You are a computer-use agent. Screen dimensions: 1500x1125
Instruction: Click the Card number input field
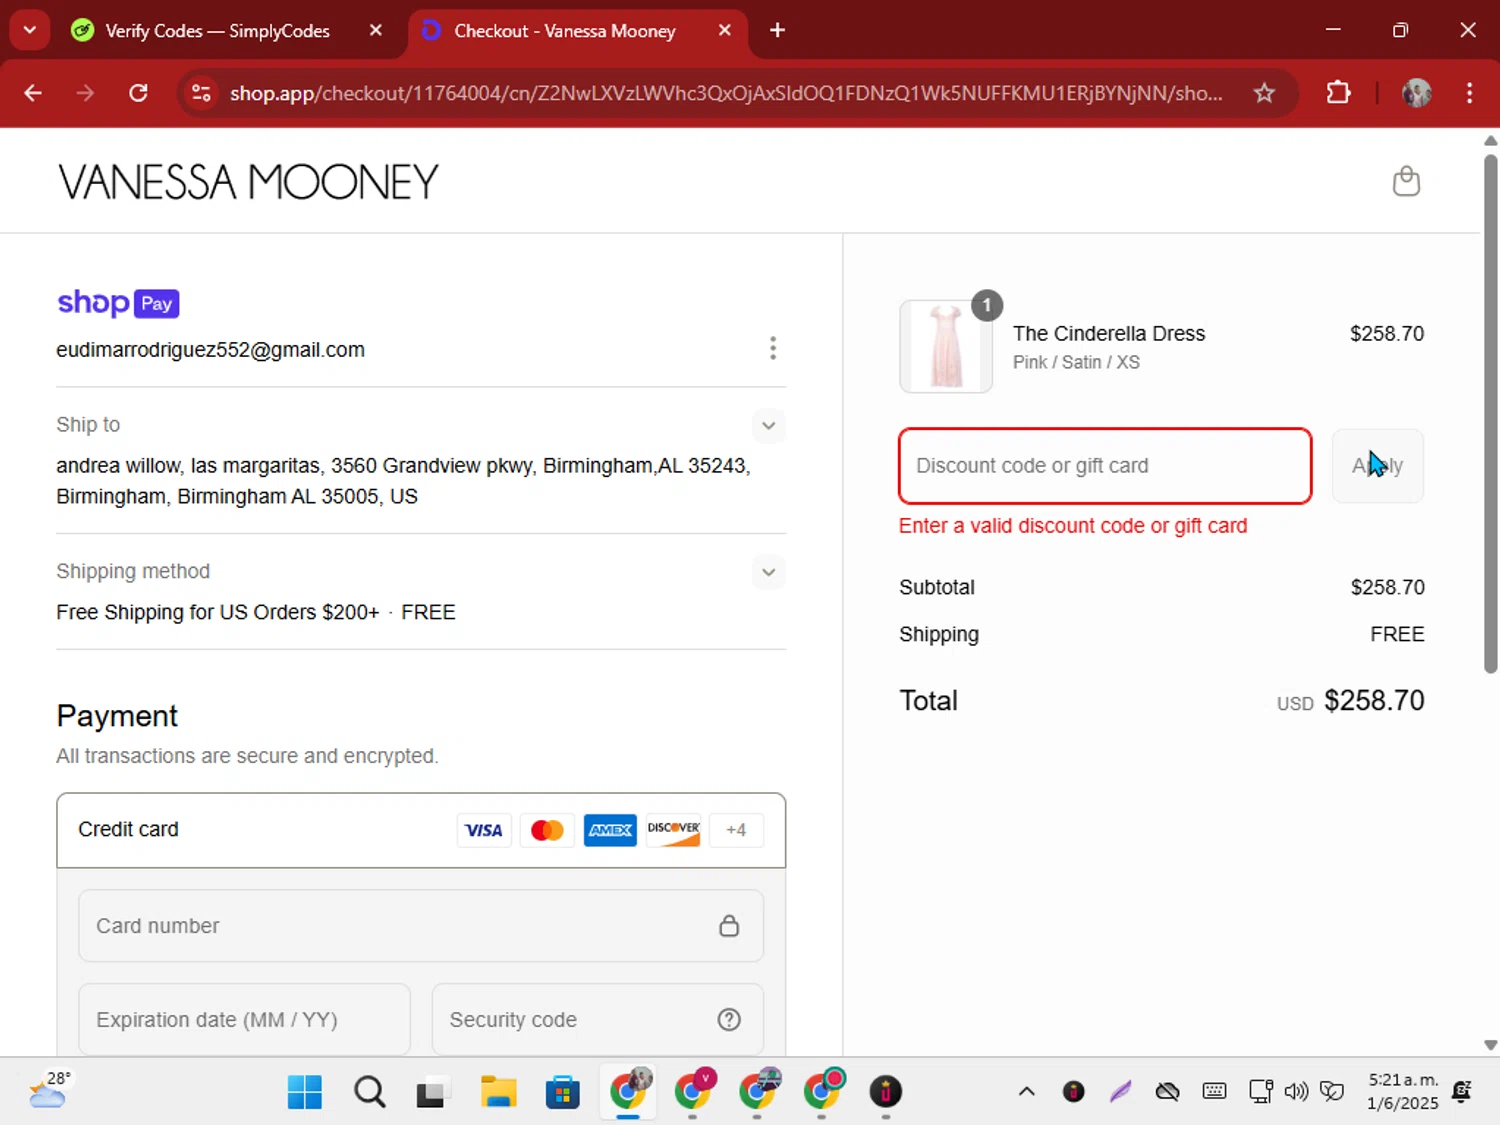point(421,926)
